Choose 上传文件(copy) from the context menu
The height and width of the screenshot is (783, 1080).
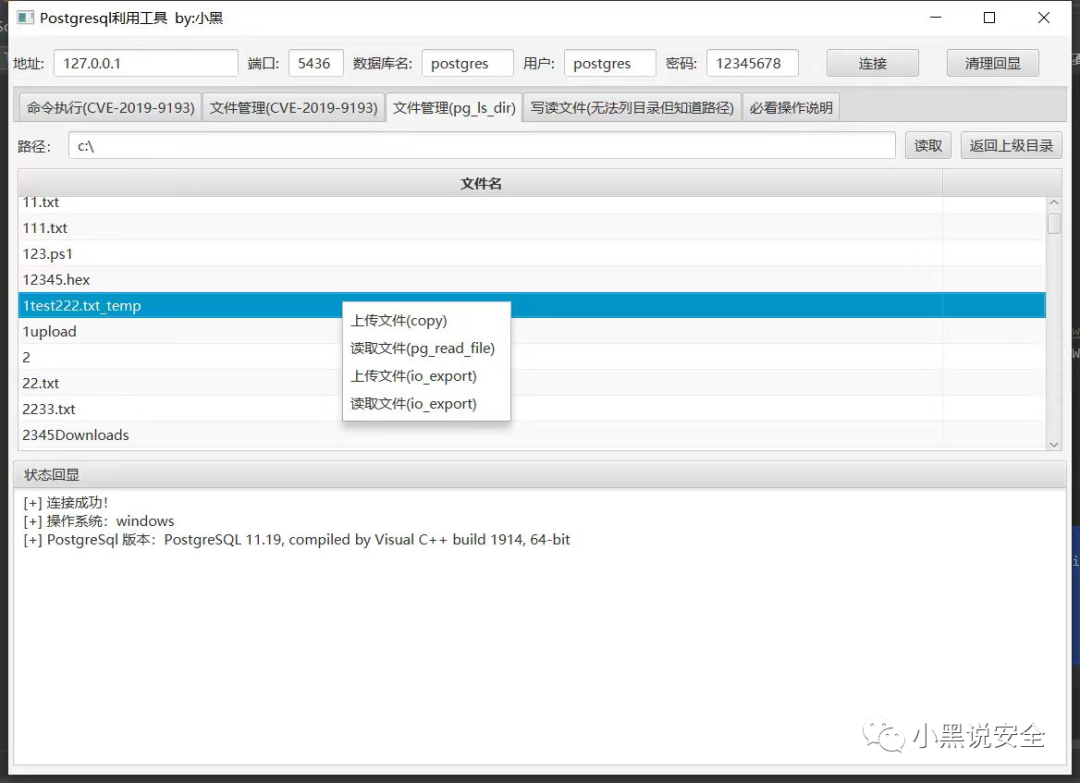pos(426,321)
